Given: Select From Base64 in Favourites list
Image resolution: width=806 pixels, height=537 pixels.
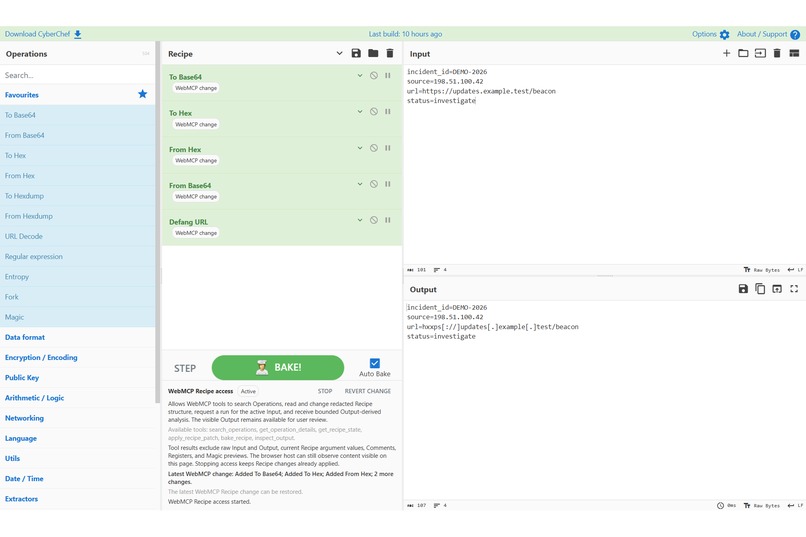Looking at the screenshot, I should pos(77,135).
